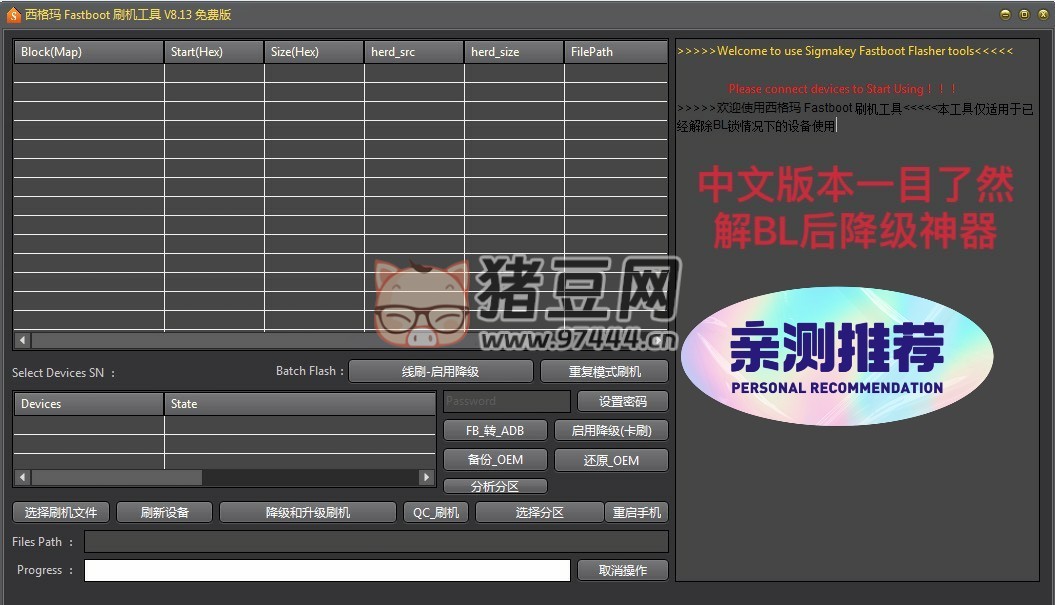
Task: Click the FB_转_ADB button
Action: (x=495, y=431)
